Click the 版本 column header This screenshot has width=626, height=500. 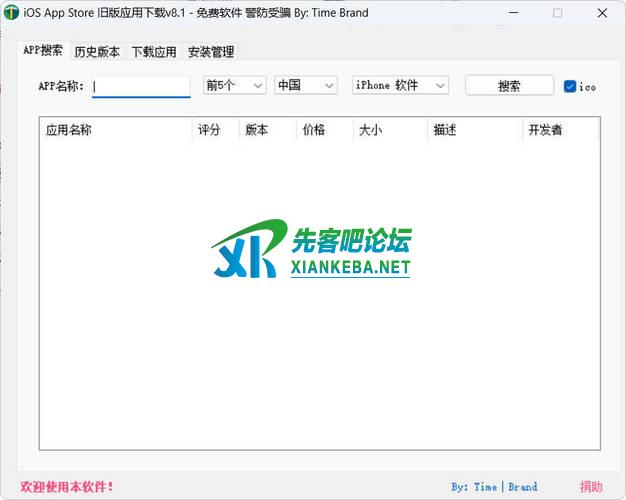(x=268, y=131)
